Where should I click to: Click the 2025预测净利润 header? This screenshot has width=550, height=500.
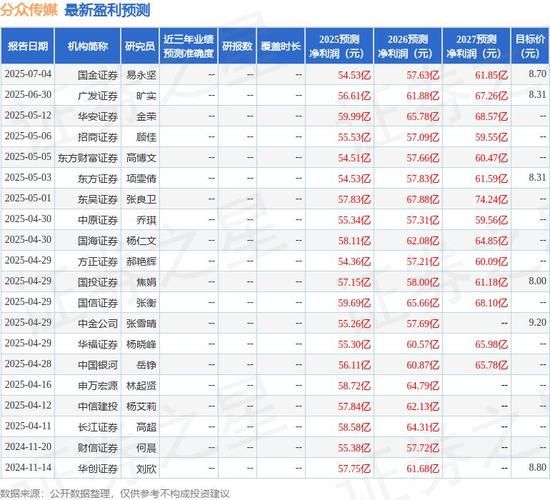pyautogui.click(x=339, y=46)
